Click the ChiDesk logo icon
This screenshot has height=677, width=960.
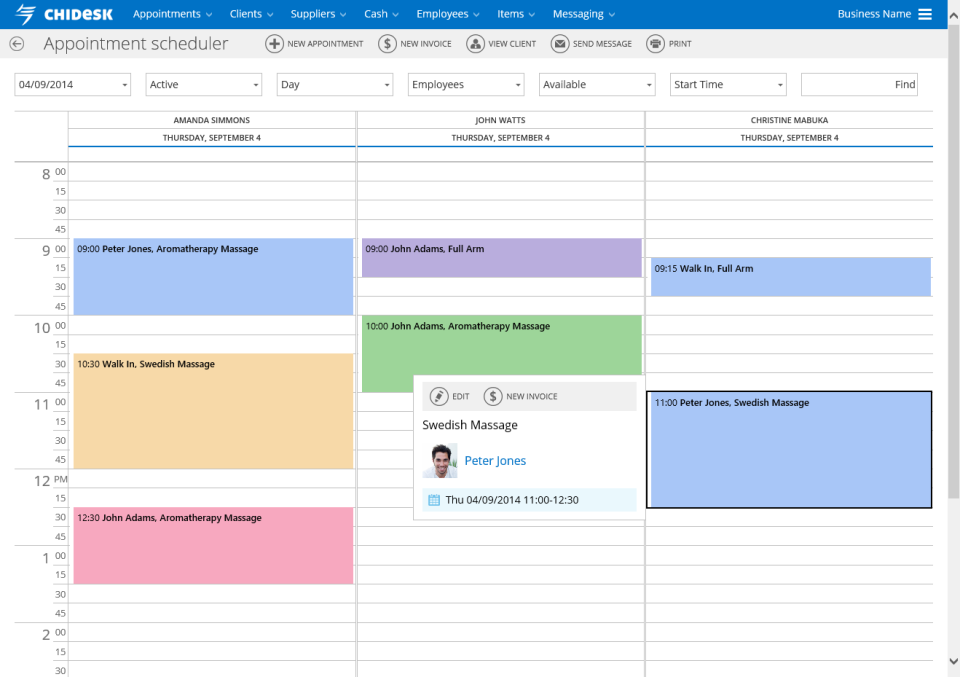(x=26, y=13)
